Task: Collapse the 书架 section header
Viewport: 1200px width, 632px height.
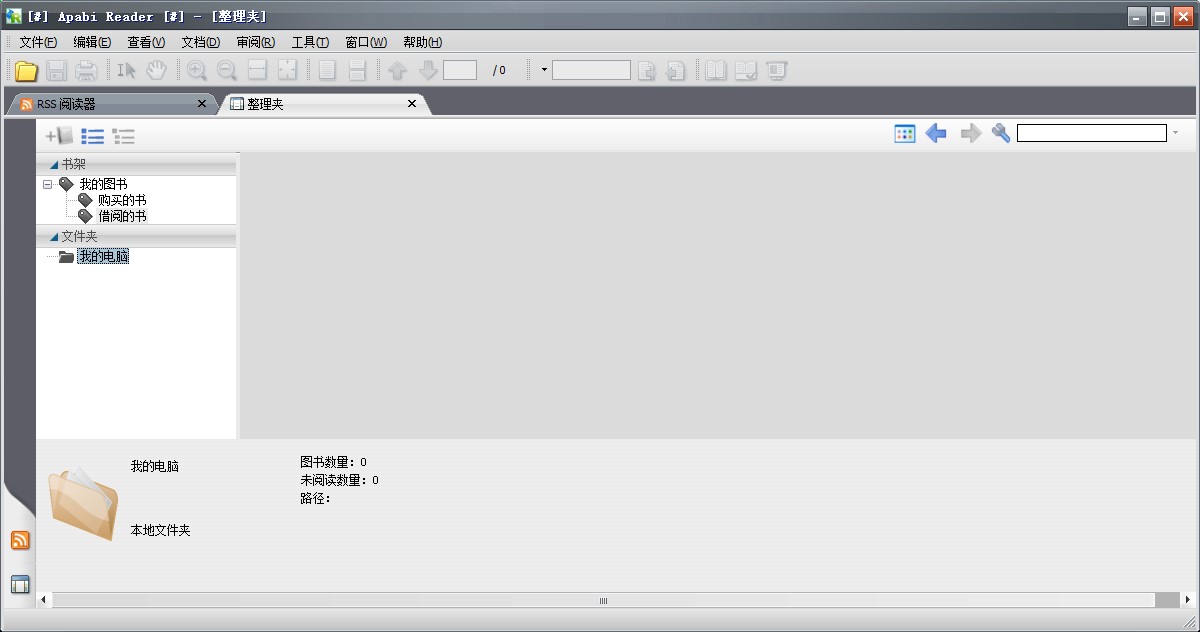Action: pyautogui.click(x=55, y=164)
